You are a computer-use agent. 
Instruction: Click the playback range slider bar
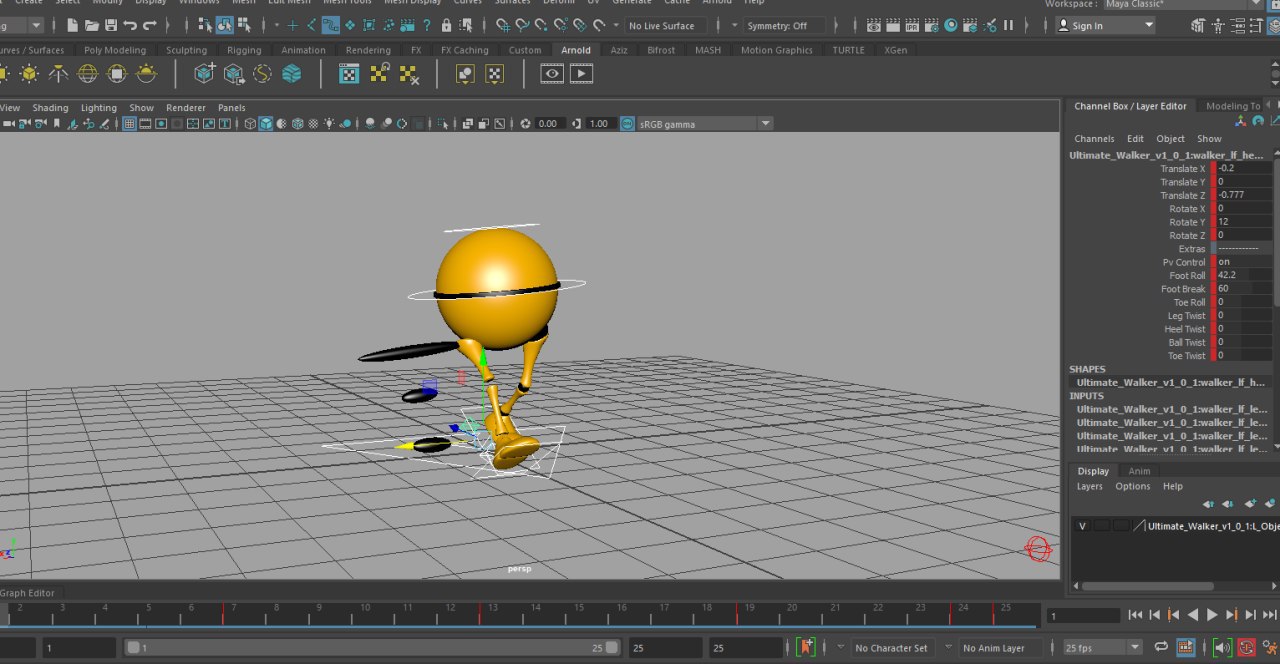click(x=372, y=647)
